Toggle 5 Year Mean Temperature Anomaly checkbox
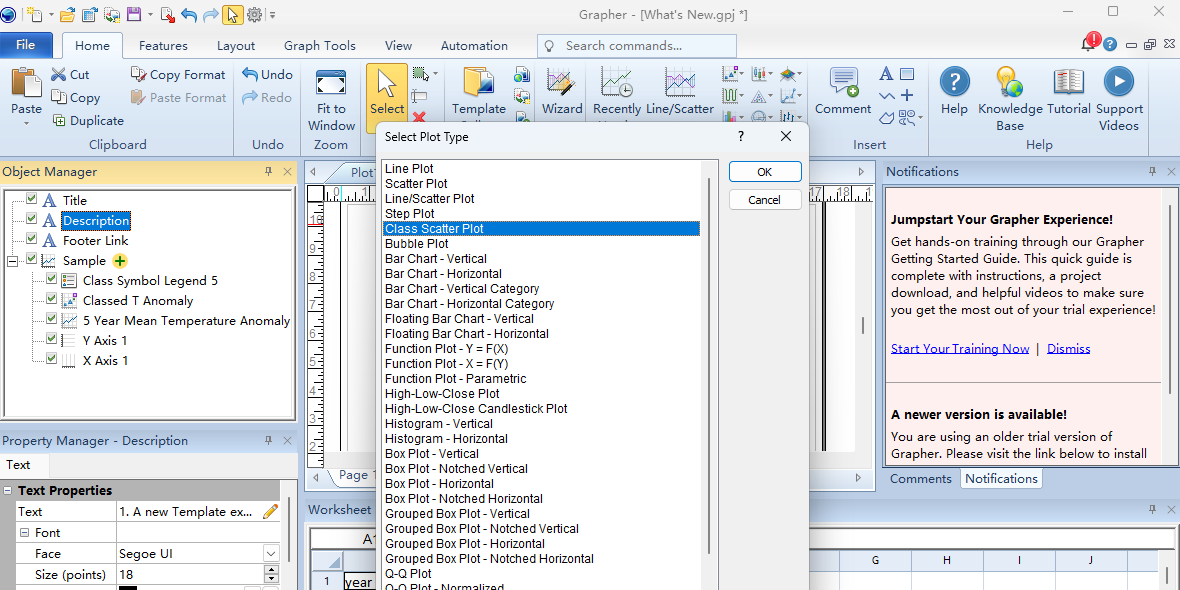Image resolution: width=1180 pixels, height=590 pixels. pos(51,319)
